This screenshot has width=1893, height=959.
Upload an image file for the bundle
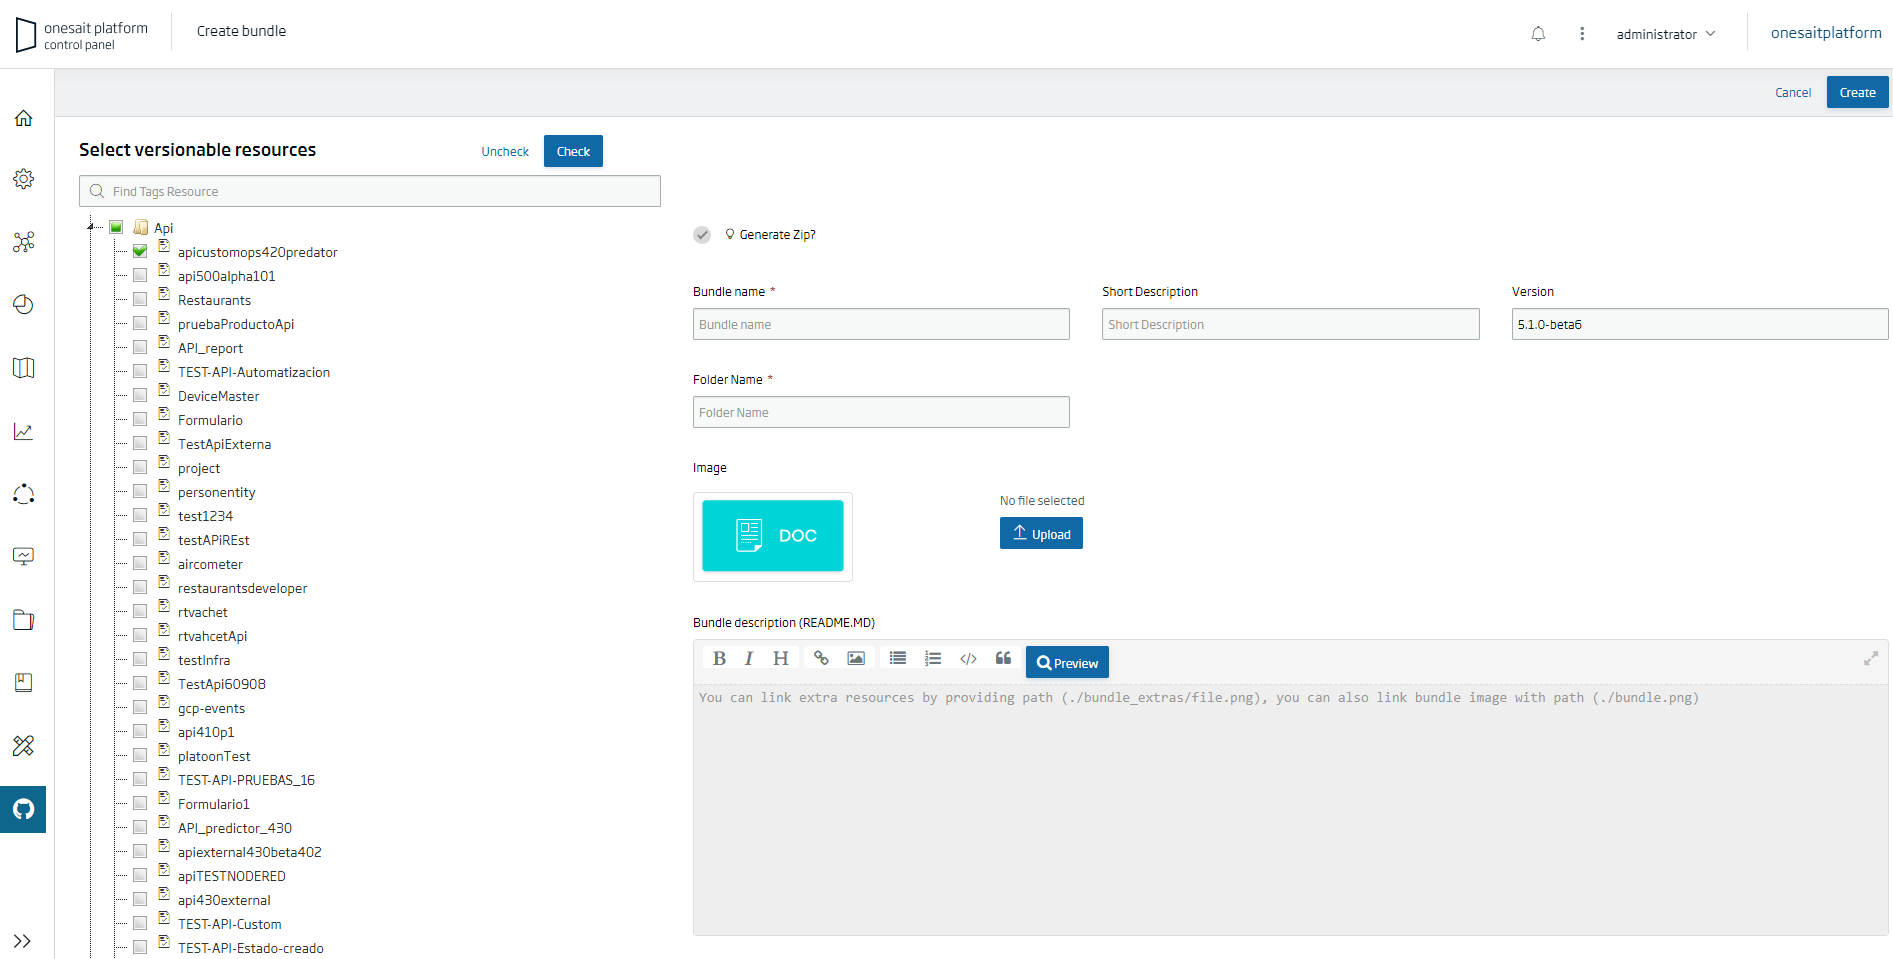click(x=1041, y=533)
